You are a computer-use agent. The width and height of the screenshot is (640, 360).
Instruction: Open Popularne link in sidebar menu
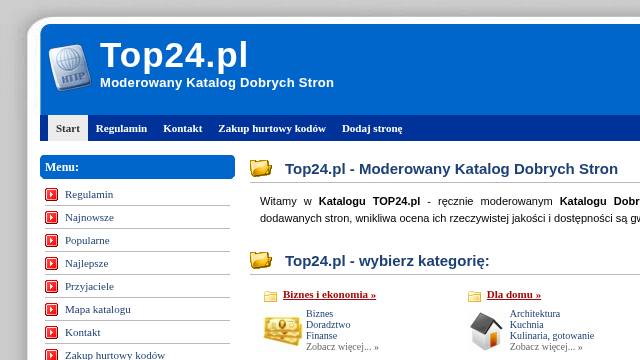pos(87,241)
